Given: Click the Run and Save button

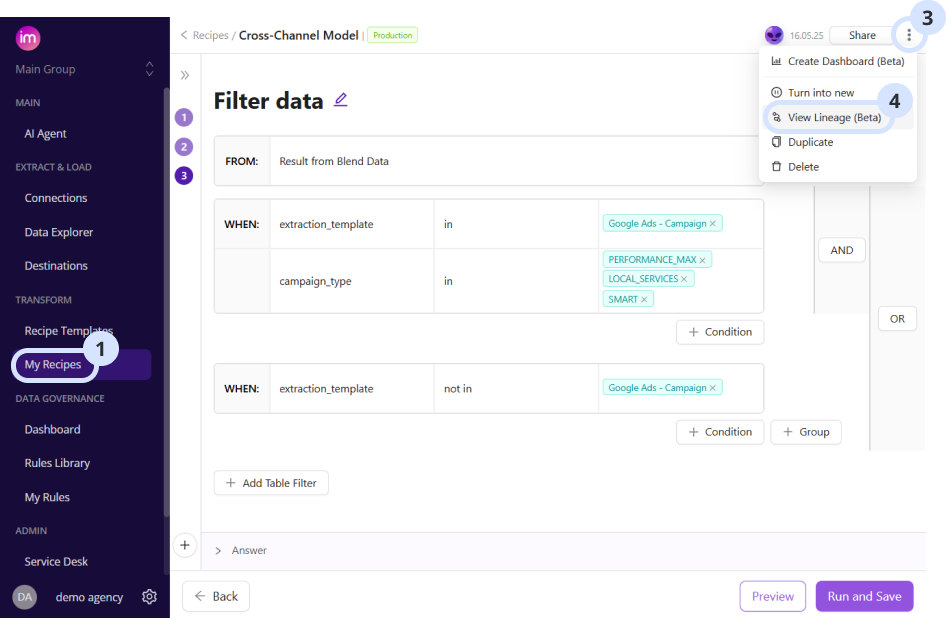Looking at the screenshot, I should (x=864, y=596).
